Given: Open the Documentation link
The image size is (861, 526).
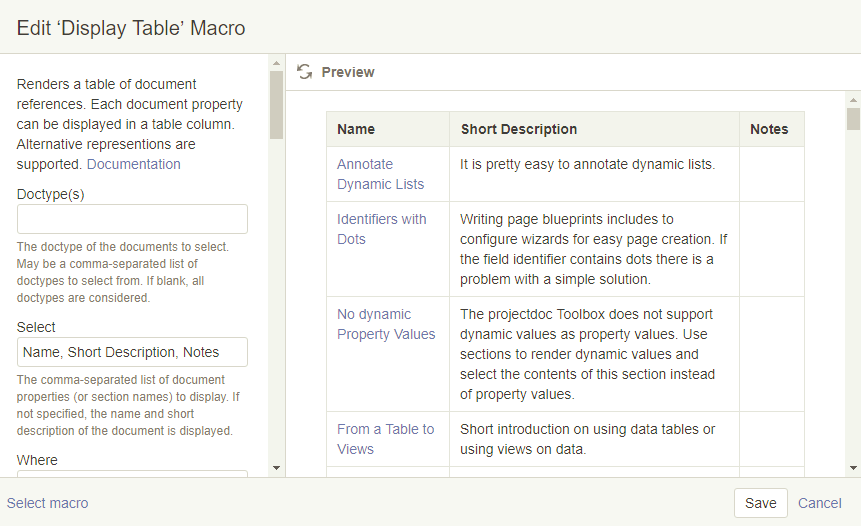Looking at the screenshot, I should 134,164.
